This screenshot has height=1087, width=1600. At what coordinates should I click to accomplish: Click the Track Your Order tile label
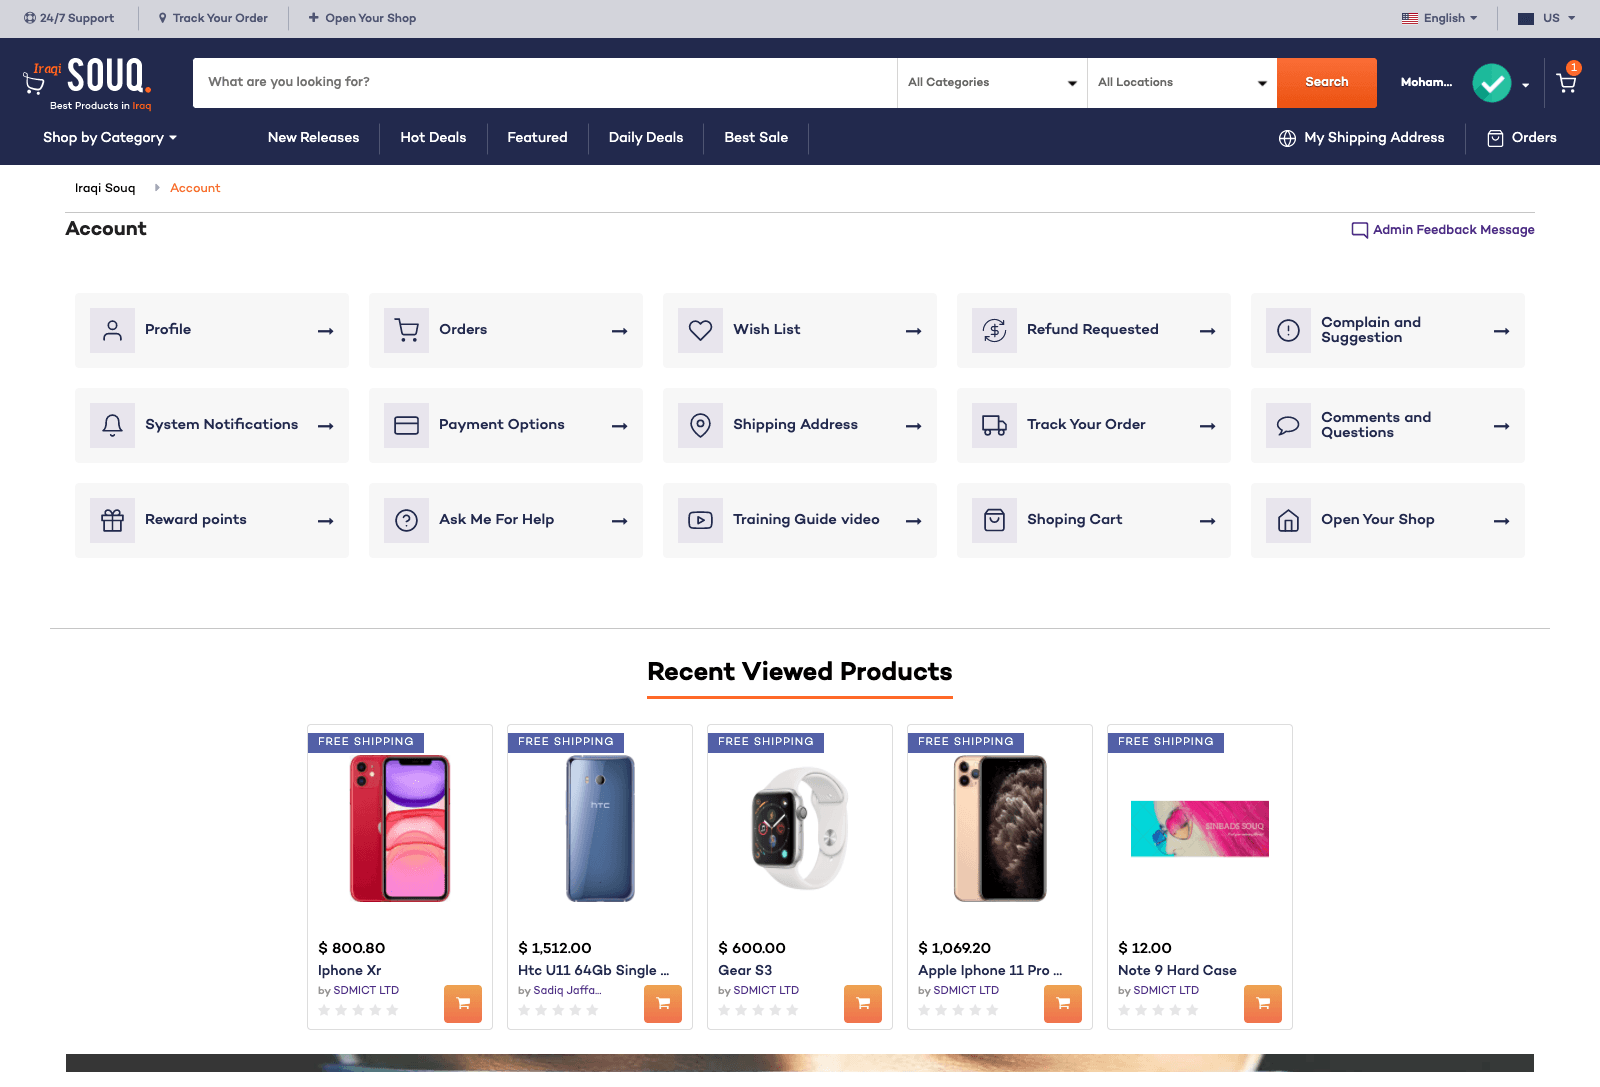coord(1086,425)
